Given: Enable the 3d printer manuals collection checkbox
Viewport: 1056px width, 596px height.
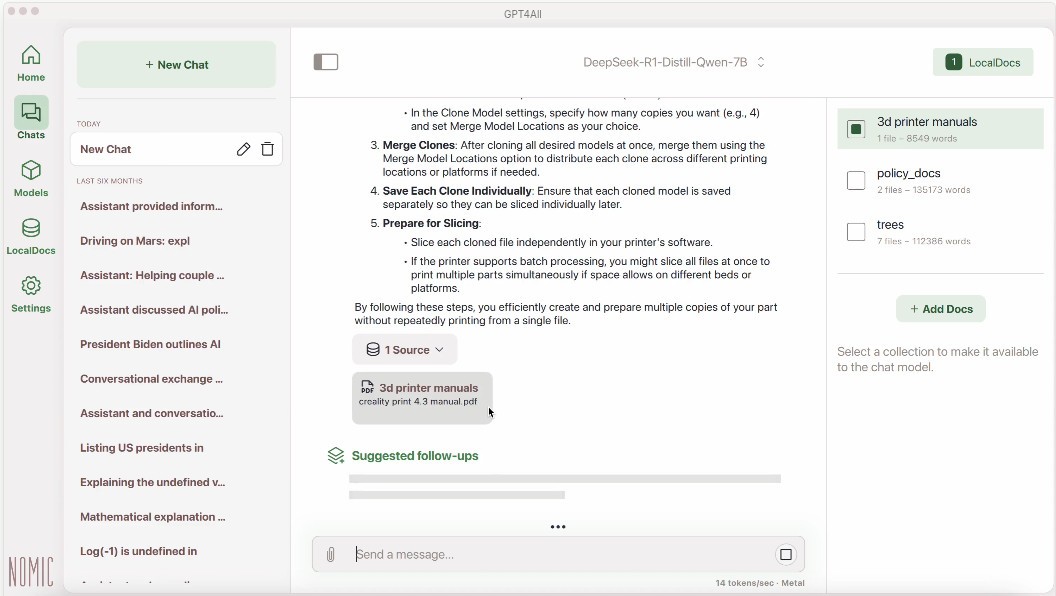Looking at the screenshot, I should [x=856, y=129].
